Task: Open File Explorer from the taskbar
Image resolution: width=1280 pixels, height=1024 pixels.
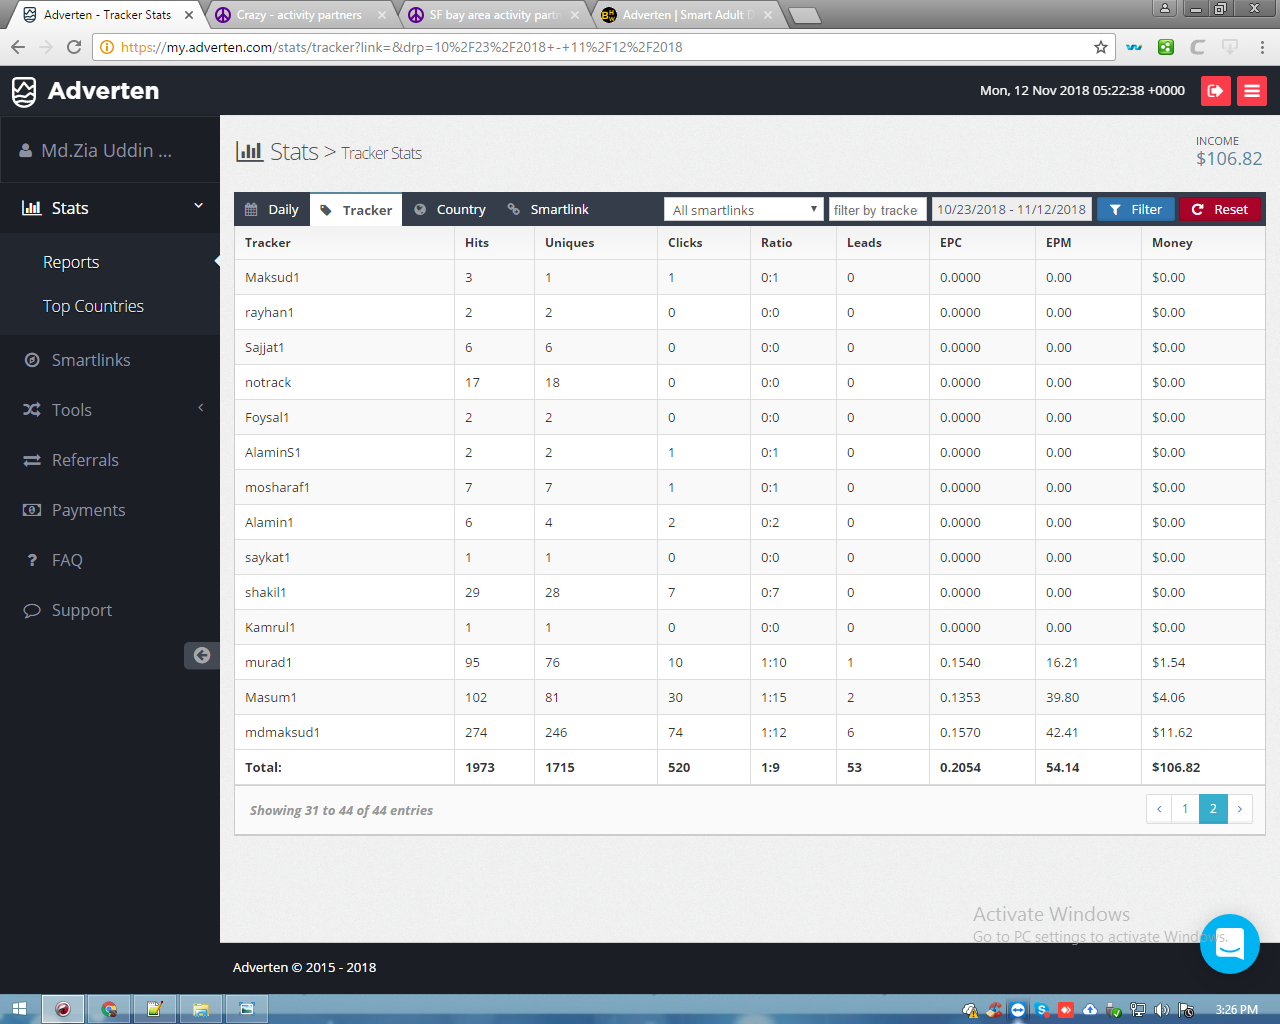Action: (x=200, y=1009)
